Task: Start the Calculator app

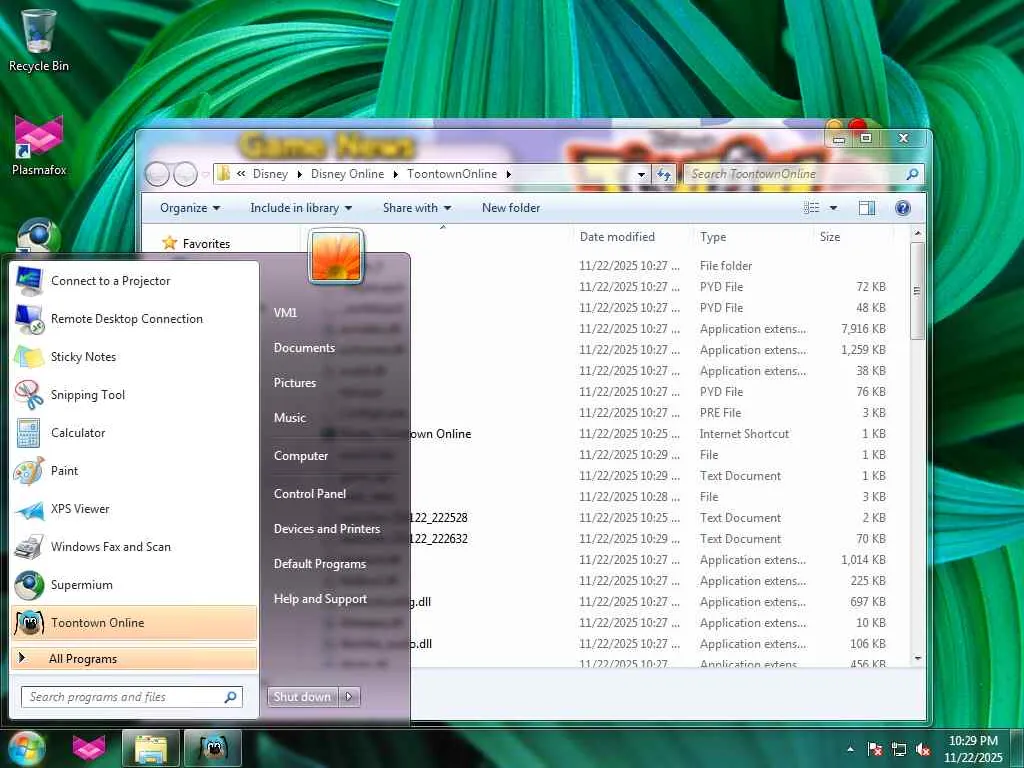Action: pyautogui.click(x=135, y=432)
